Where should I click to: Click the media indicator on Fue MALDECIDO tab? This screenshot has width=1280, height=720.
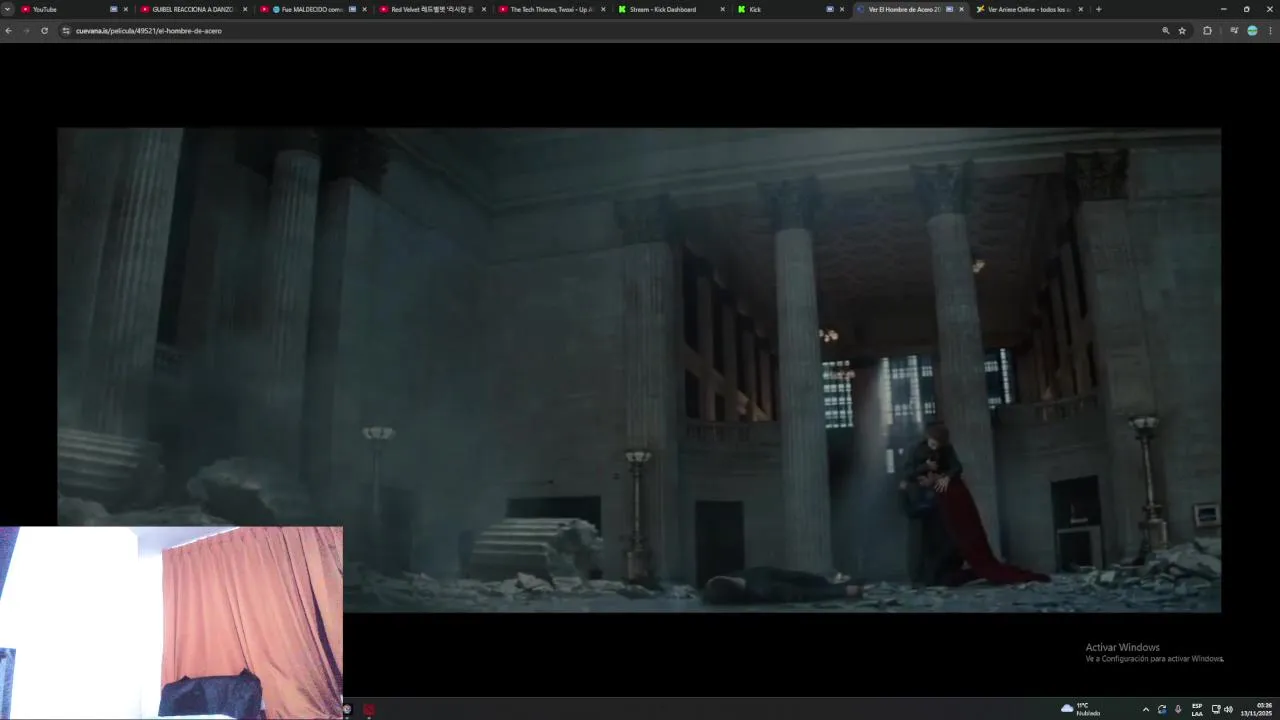[352, 9]
